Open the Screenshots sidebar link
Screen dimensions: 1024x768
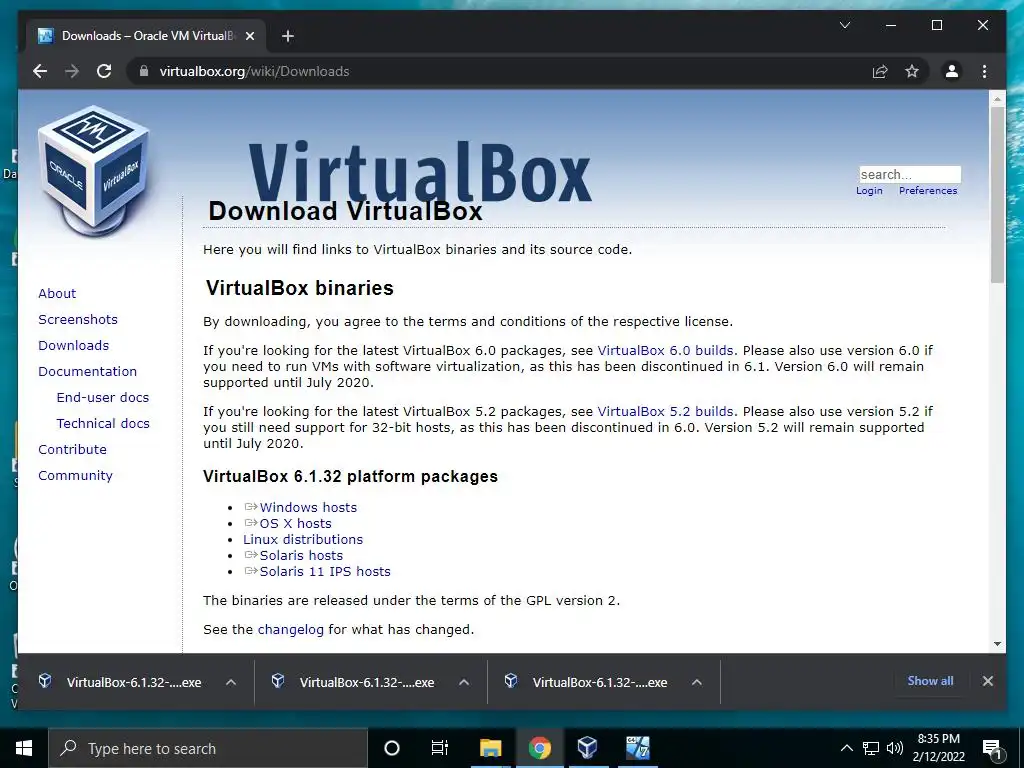(78, 319)
